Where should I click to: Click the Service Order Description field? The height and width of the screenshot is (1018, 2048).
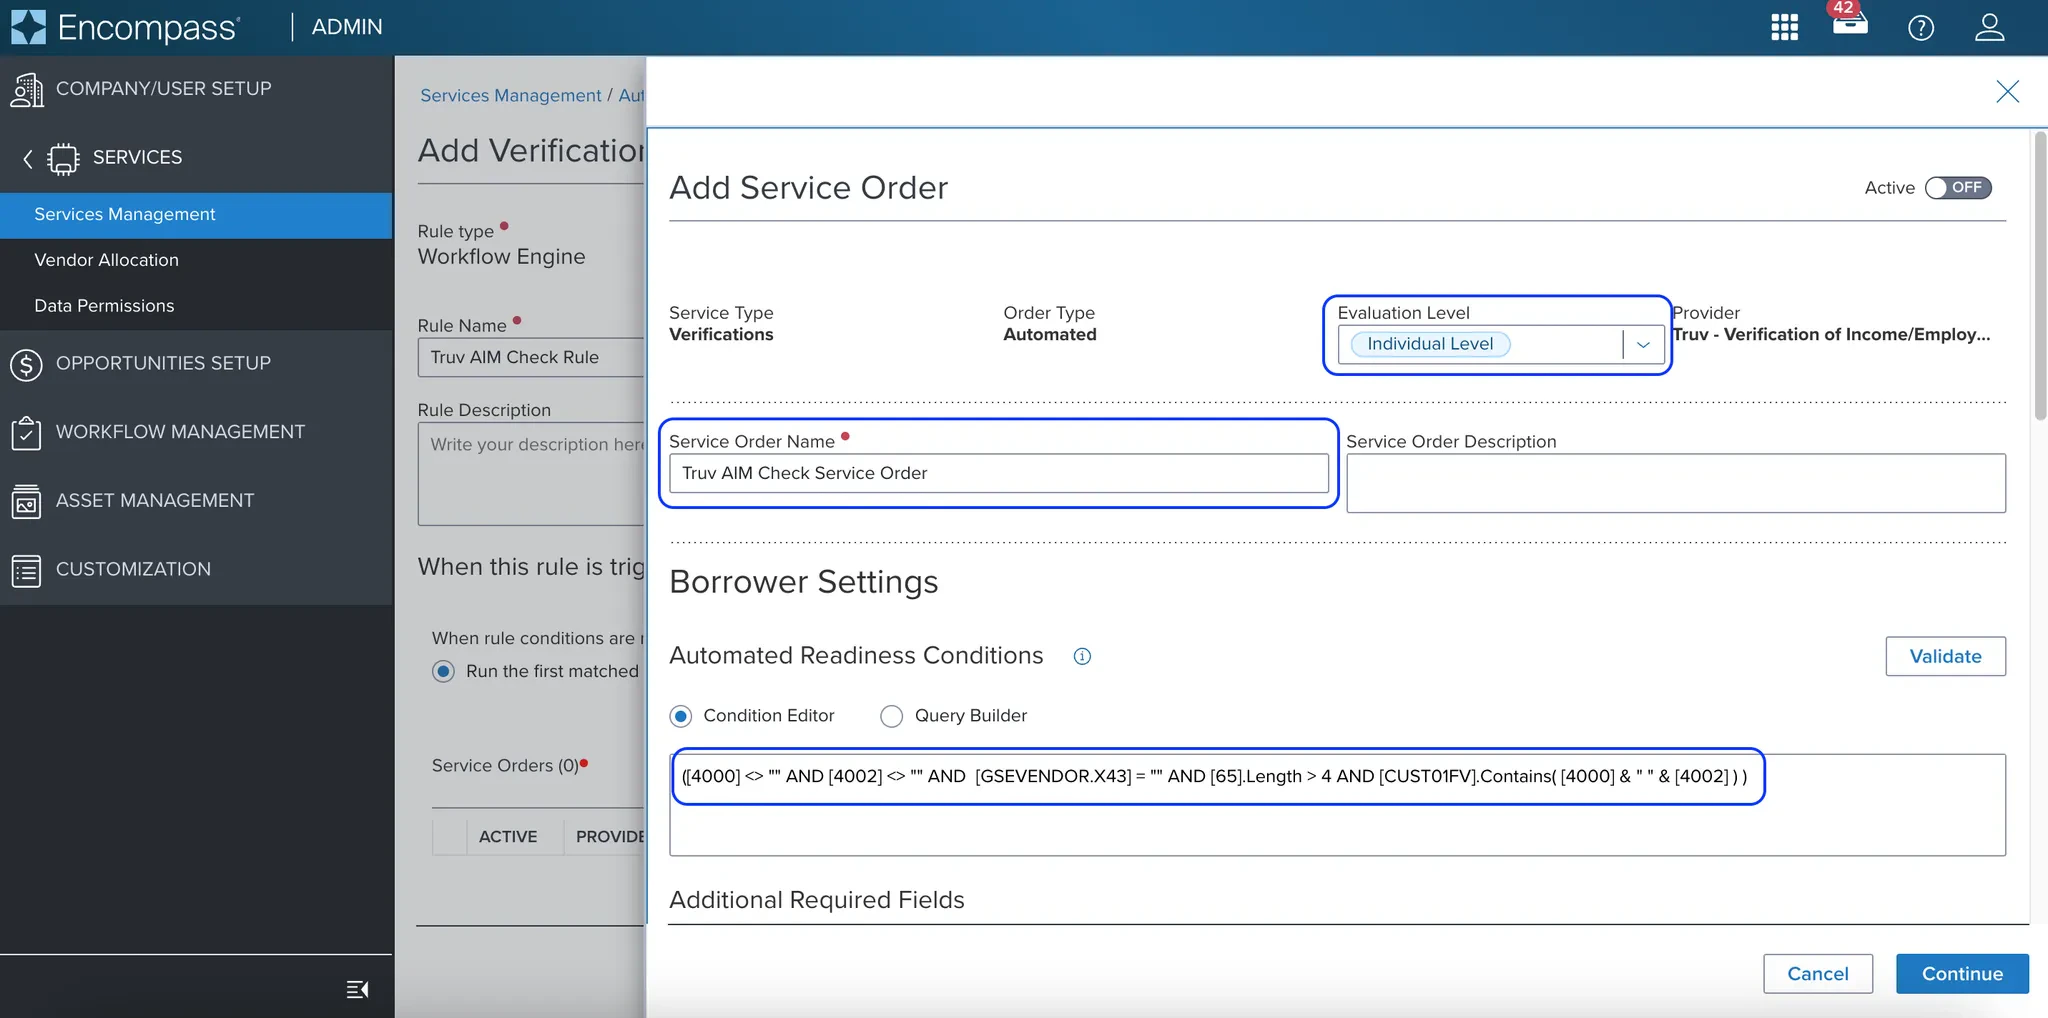click(1675, 483)
